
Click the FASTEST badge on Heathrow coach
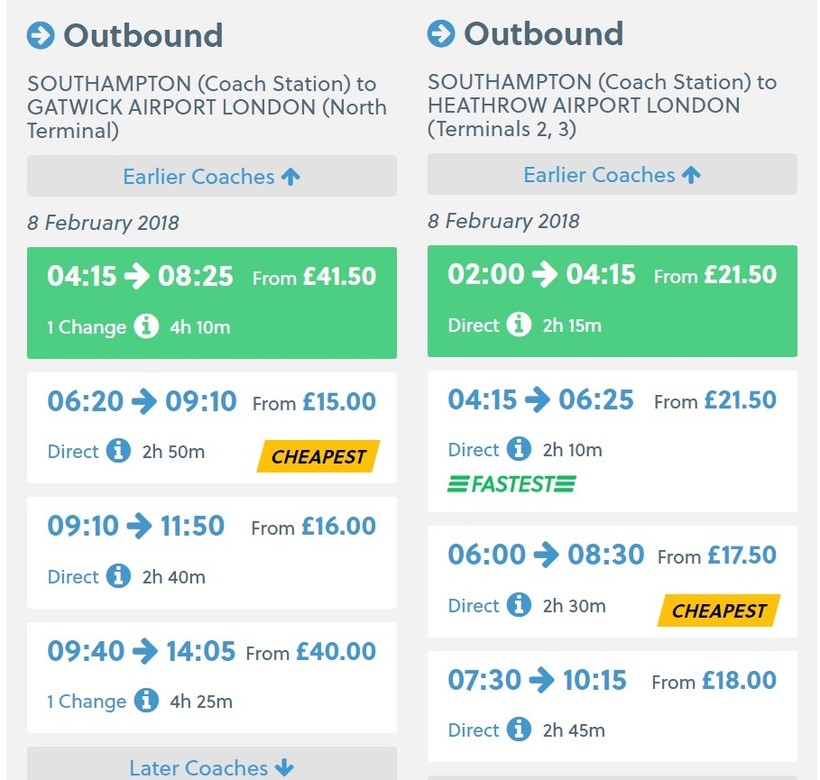click(x=511, y=485)
